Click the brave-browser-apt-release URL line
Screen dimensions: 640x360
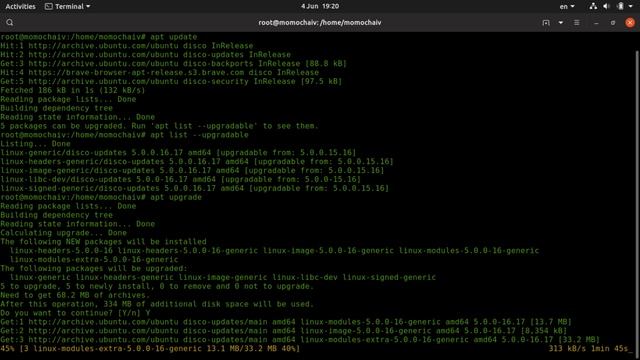(x=160, y=72)
